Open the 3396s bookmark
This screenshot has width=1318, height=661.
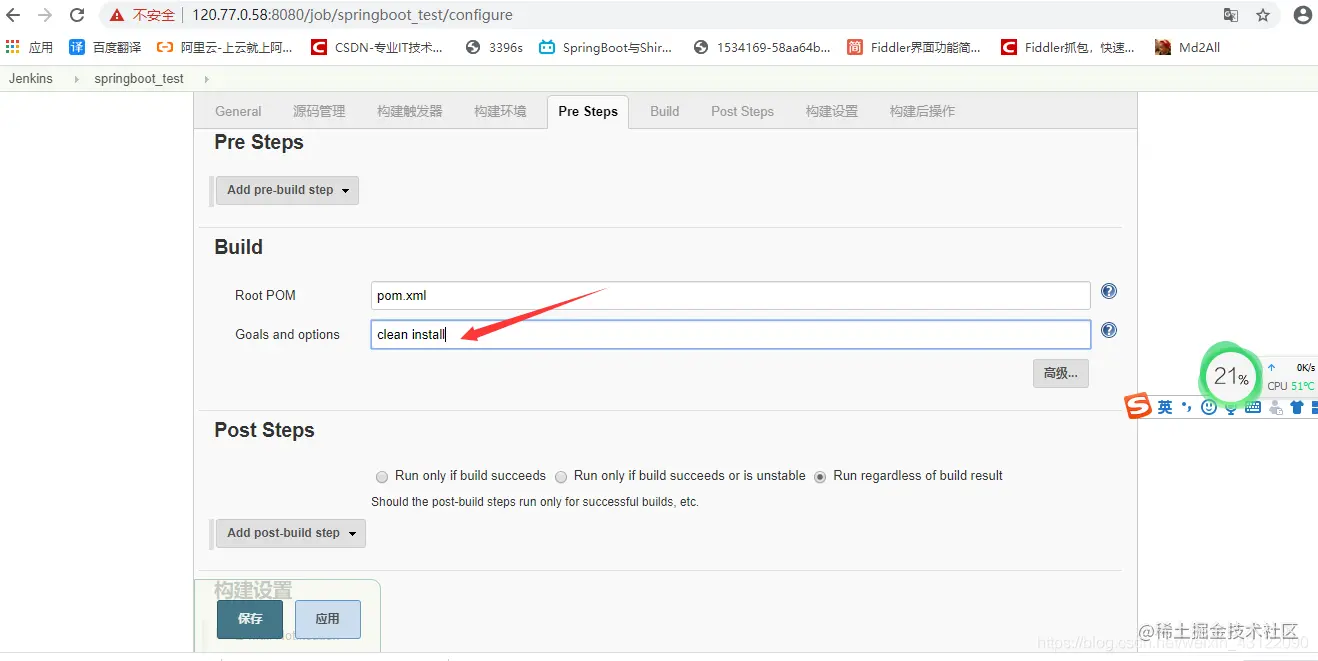coord(494,47)
